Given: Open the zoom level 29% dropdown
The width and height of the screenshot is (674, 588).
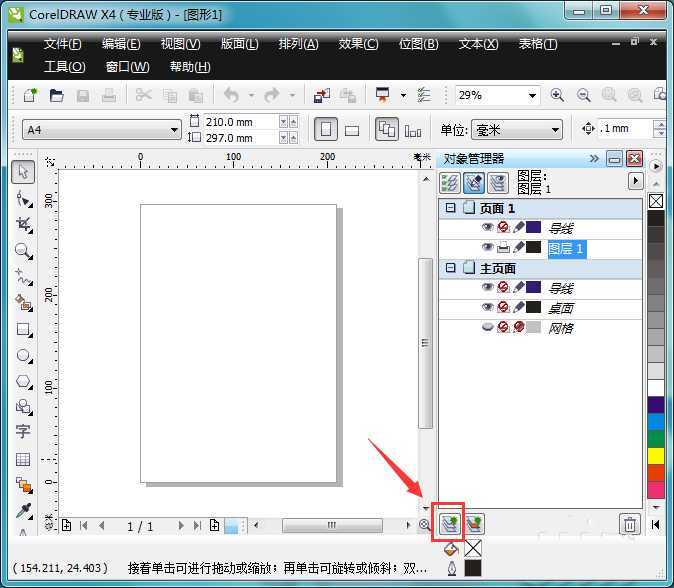Looking at the screenshot, I should pyautogui.click(x=532, y=96).
